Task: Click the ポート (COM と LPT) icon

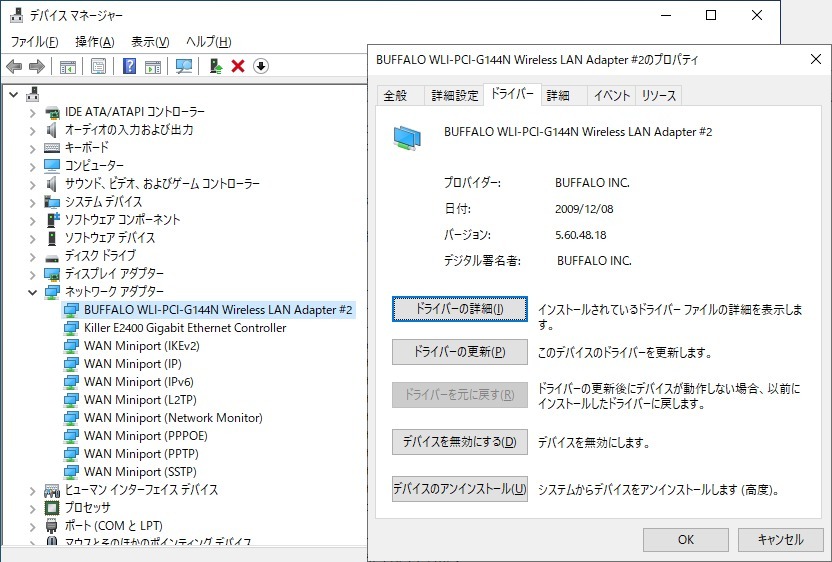Action: point(51,526)
